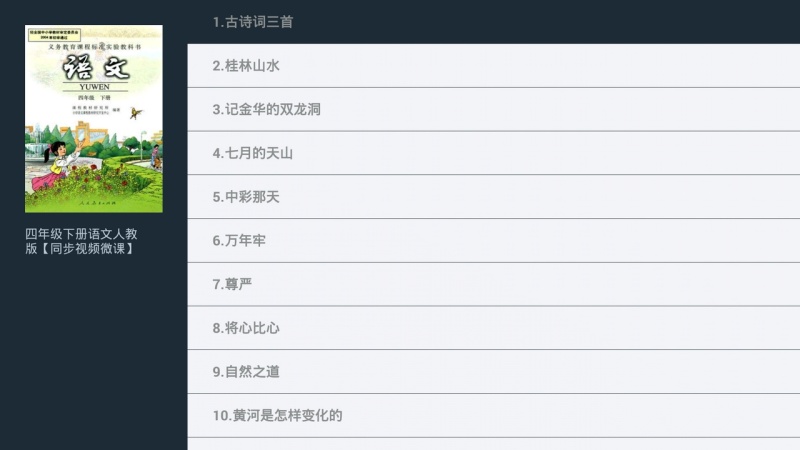Viewport: 800px width, 450px height.
Task: Open lesson 9.自然之道
Action: 493,371
